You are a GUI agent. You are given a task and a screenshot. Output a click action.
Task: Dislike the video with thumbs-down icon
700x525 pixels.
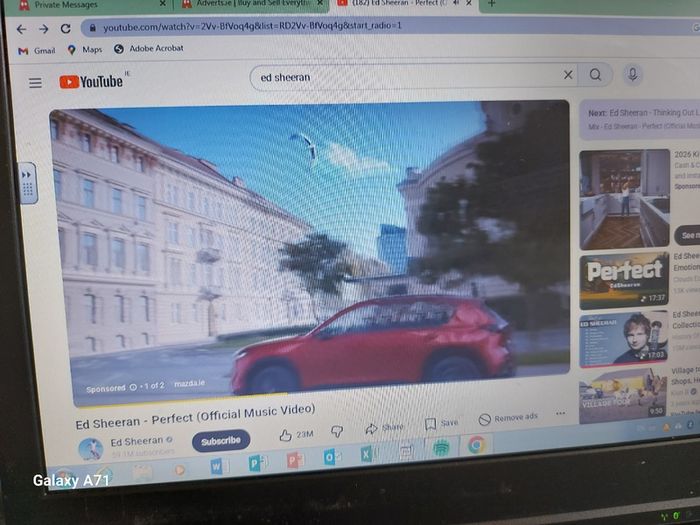337,431
